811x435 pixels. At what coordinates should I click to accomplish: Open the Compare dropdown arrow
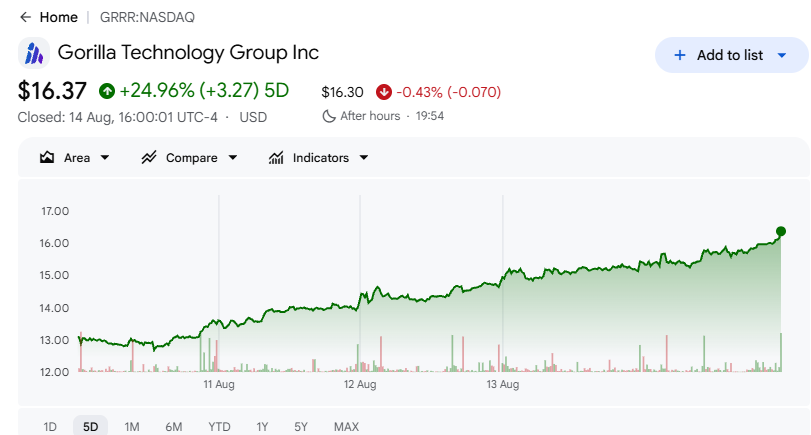click(233, 158)
